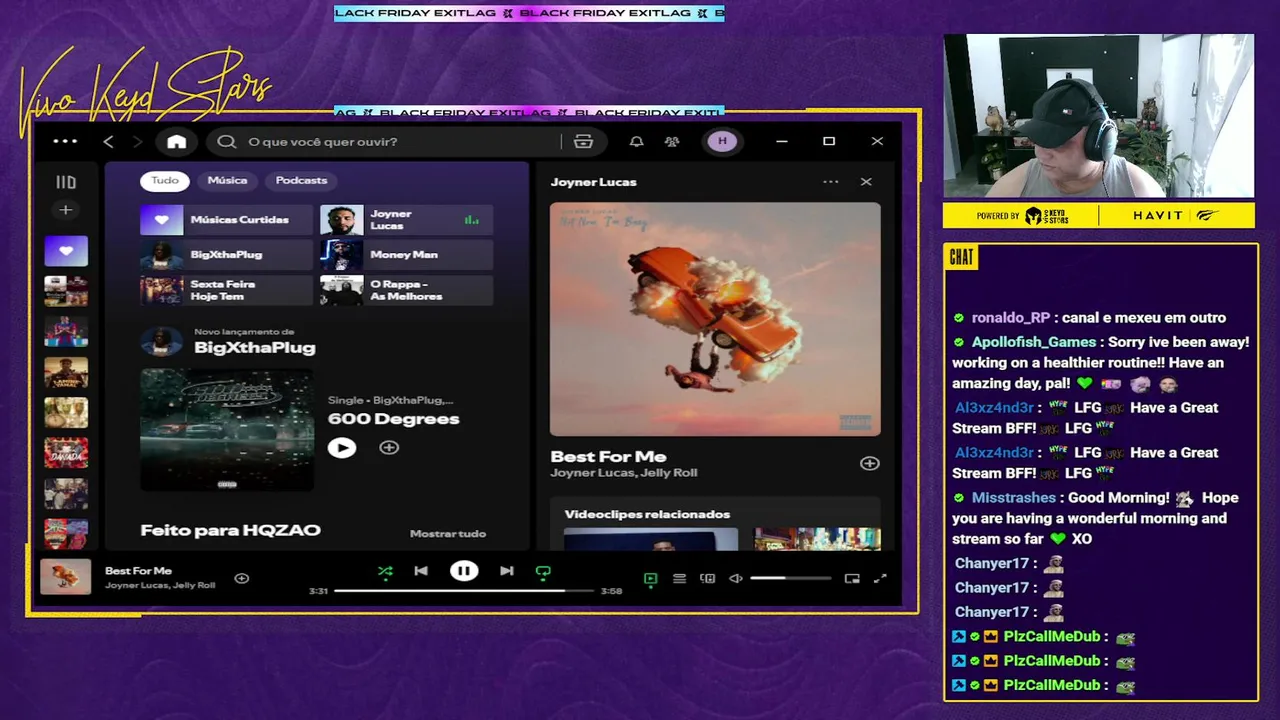Select the 'Podcasts' filter chip

[x=301, y=181]
